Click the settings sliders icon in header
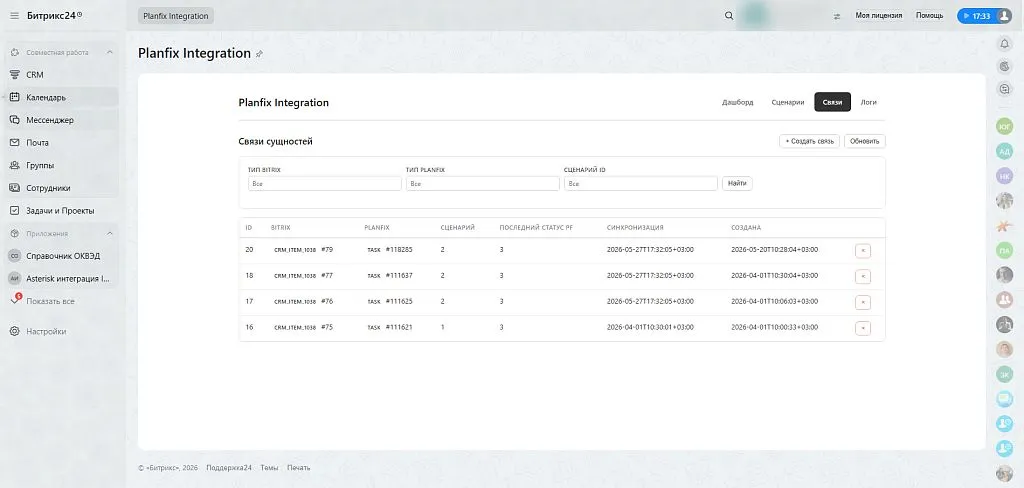 click(837, 16)
